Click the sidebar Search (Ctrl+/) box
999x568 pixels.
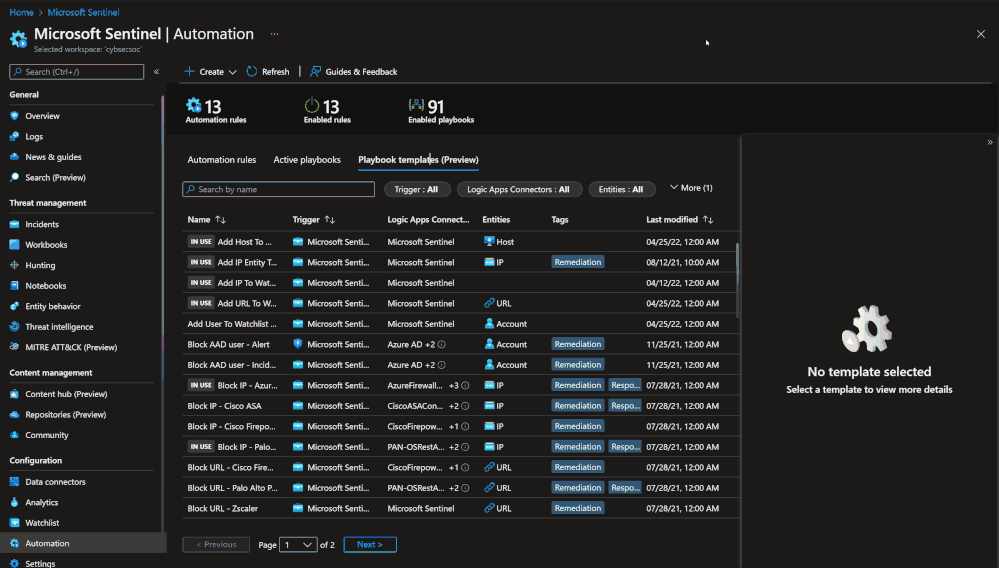tap(76, 72)
